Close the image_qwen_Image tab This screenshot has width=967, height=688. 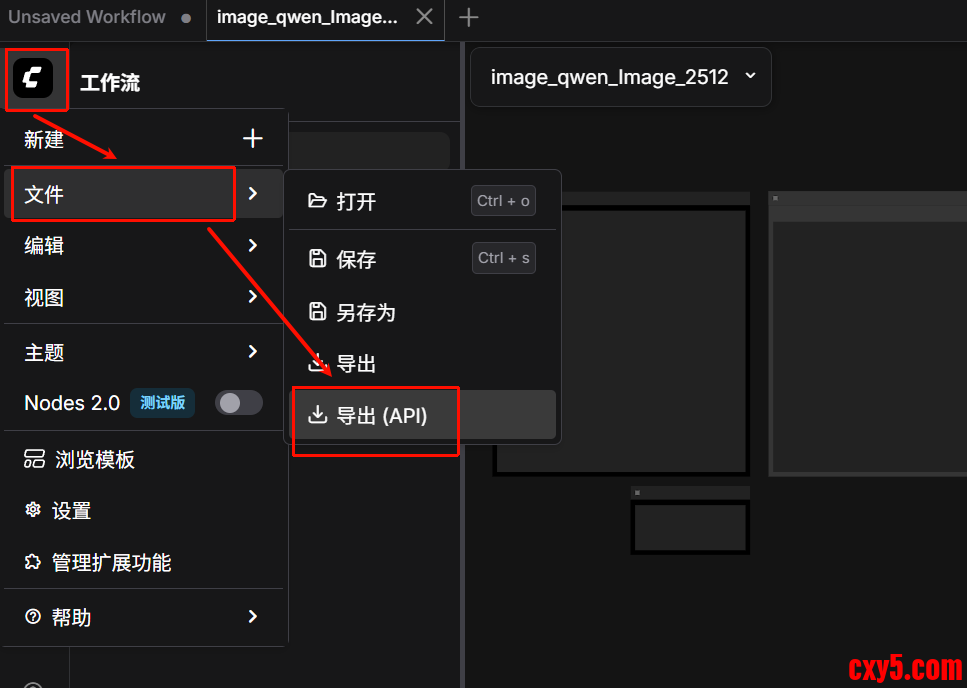coord(424,17)
